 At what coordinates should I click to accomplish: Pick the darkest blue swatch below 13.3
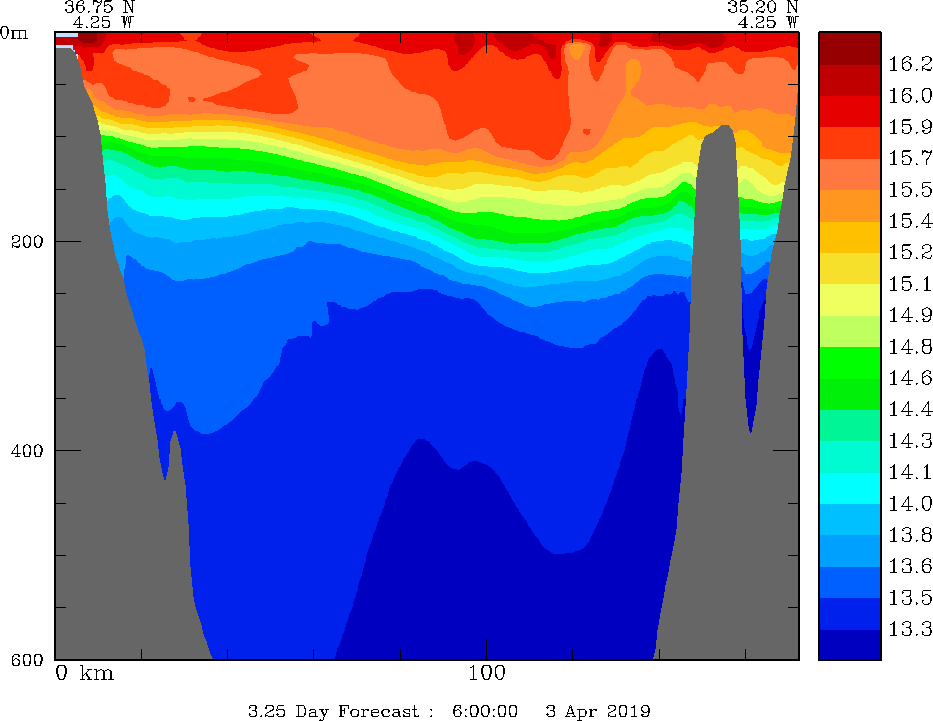point(850,645)
